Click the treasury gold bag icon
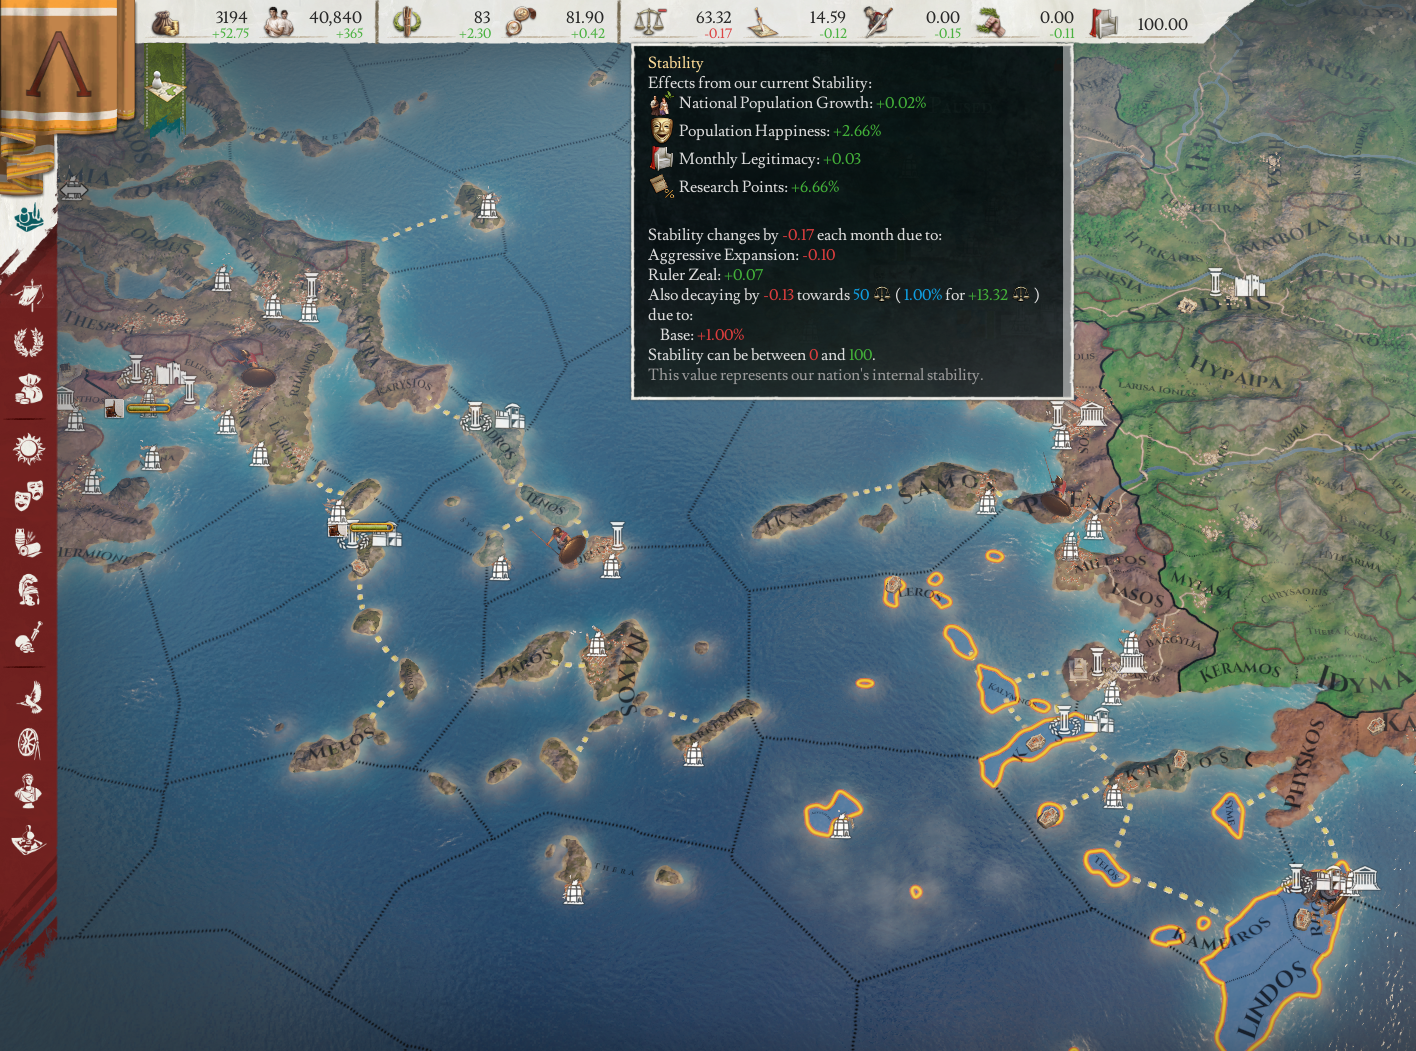 click(166, 22)
